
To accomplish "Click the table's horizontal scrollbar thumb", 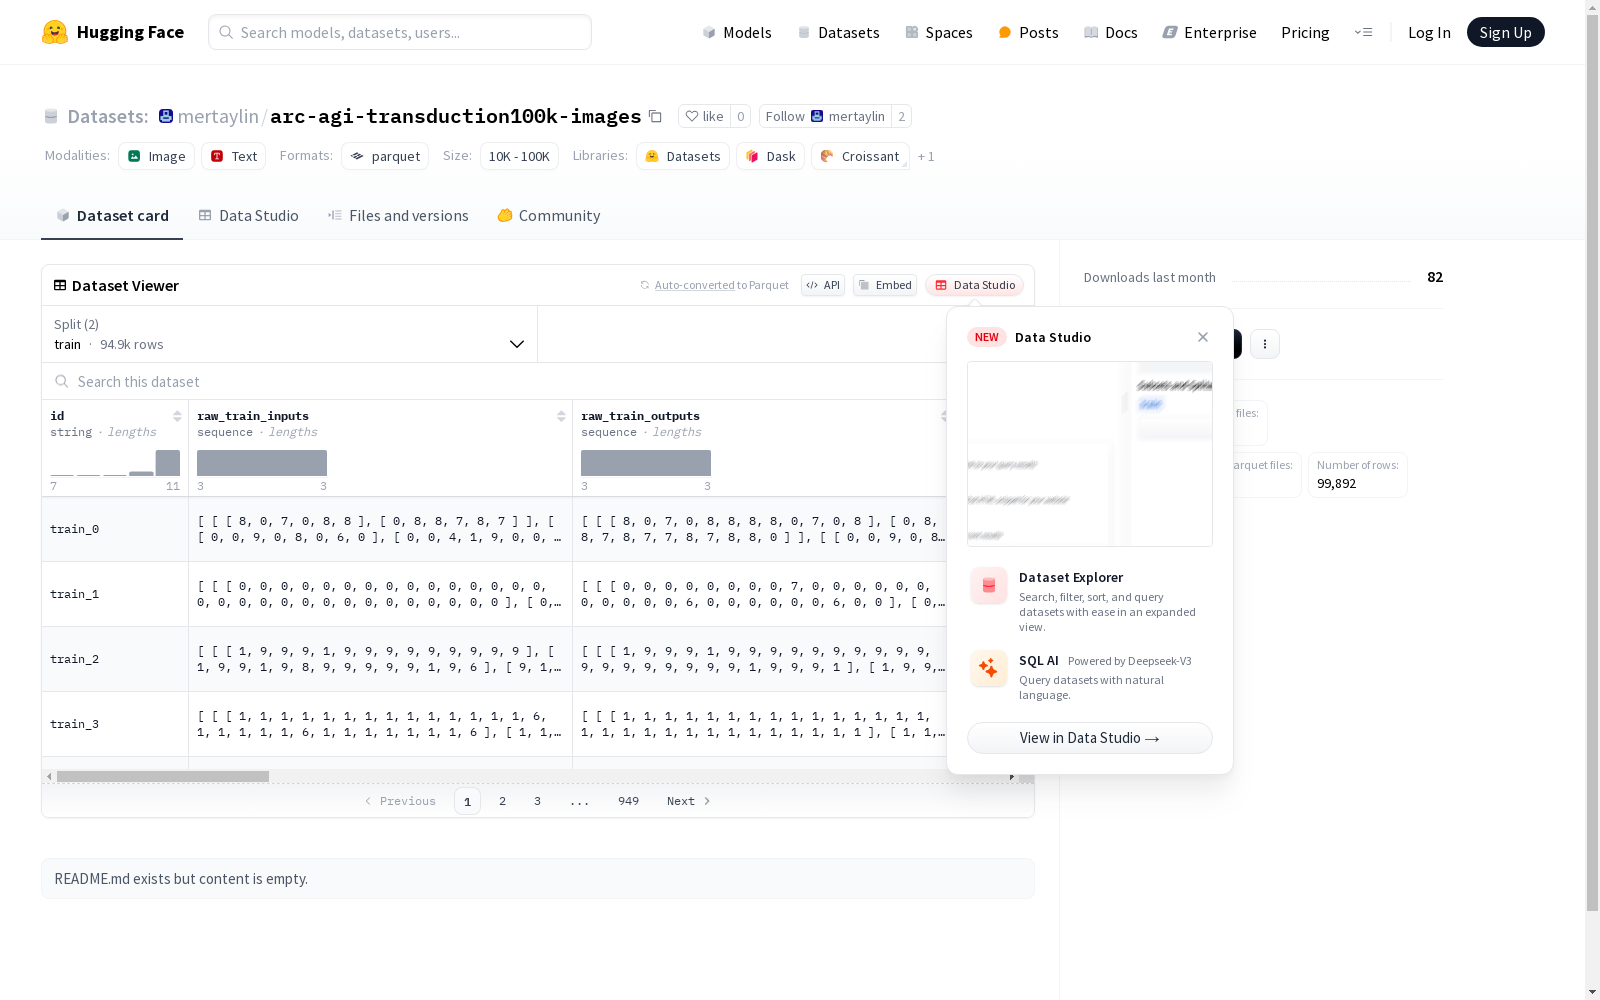I will pos(163,776).
